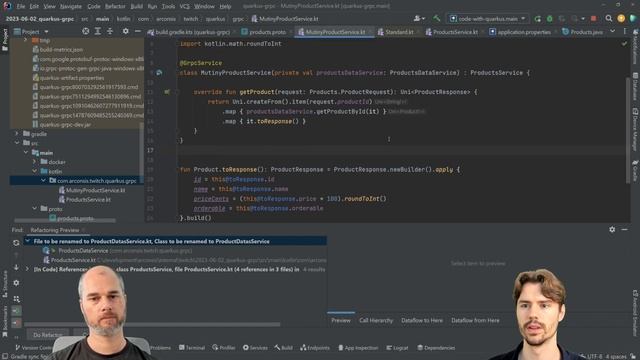Click the group-by icon in Find sidebar
This screenshot has width=640, height=360.
point(16,298)
